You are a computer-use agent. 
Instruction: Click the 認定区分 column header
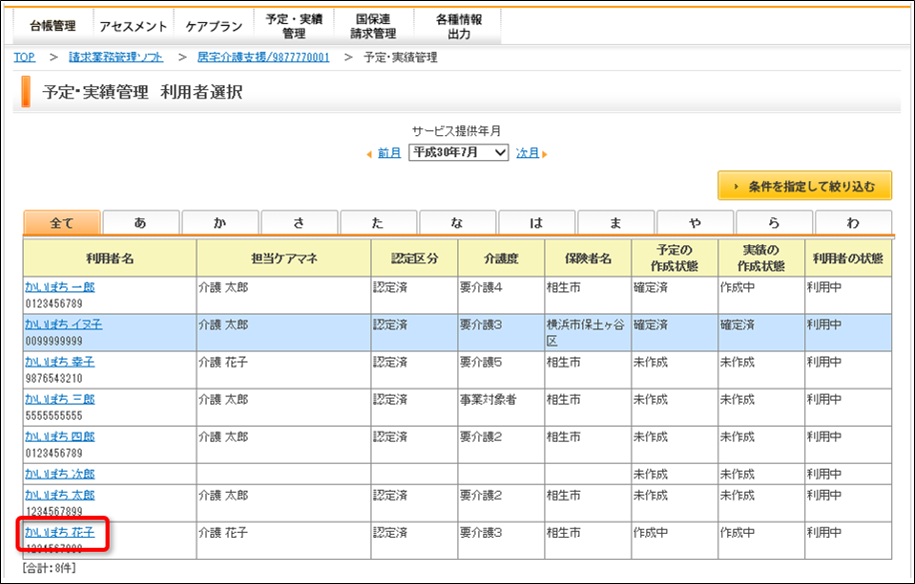[x=414, y=258]
